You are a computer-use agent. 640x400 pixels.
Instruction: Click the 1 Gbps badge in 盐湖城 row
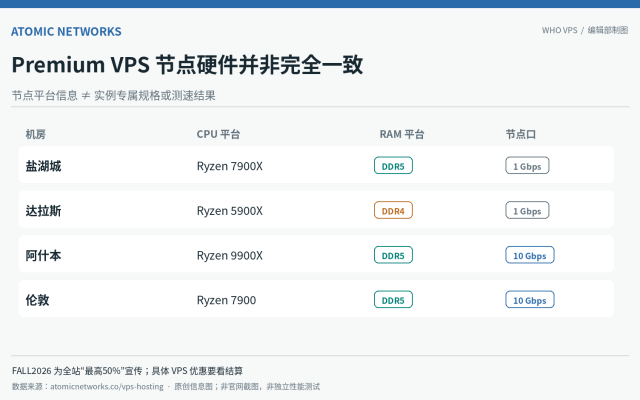527,165
